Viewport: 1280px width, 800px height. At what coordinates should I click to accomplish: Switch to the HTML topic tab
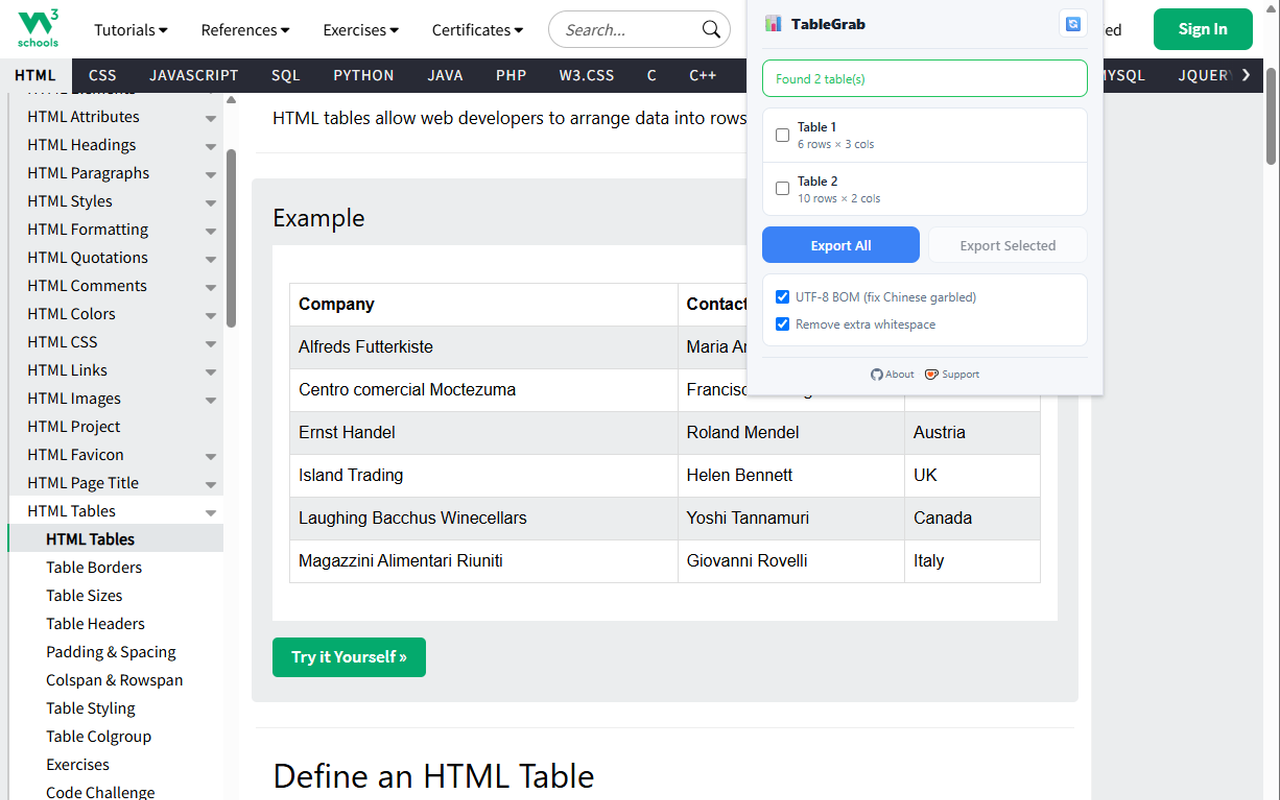(x=35, y=75)
